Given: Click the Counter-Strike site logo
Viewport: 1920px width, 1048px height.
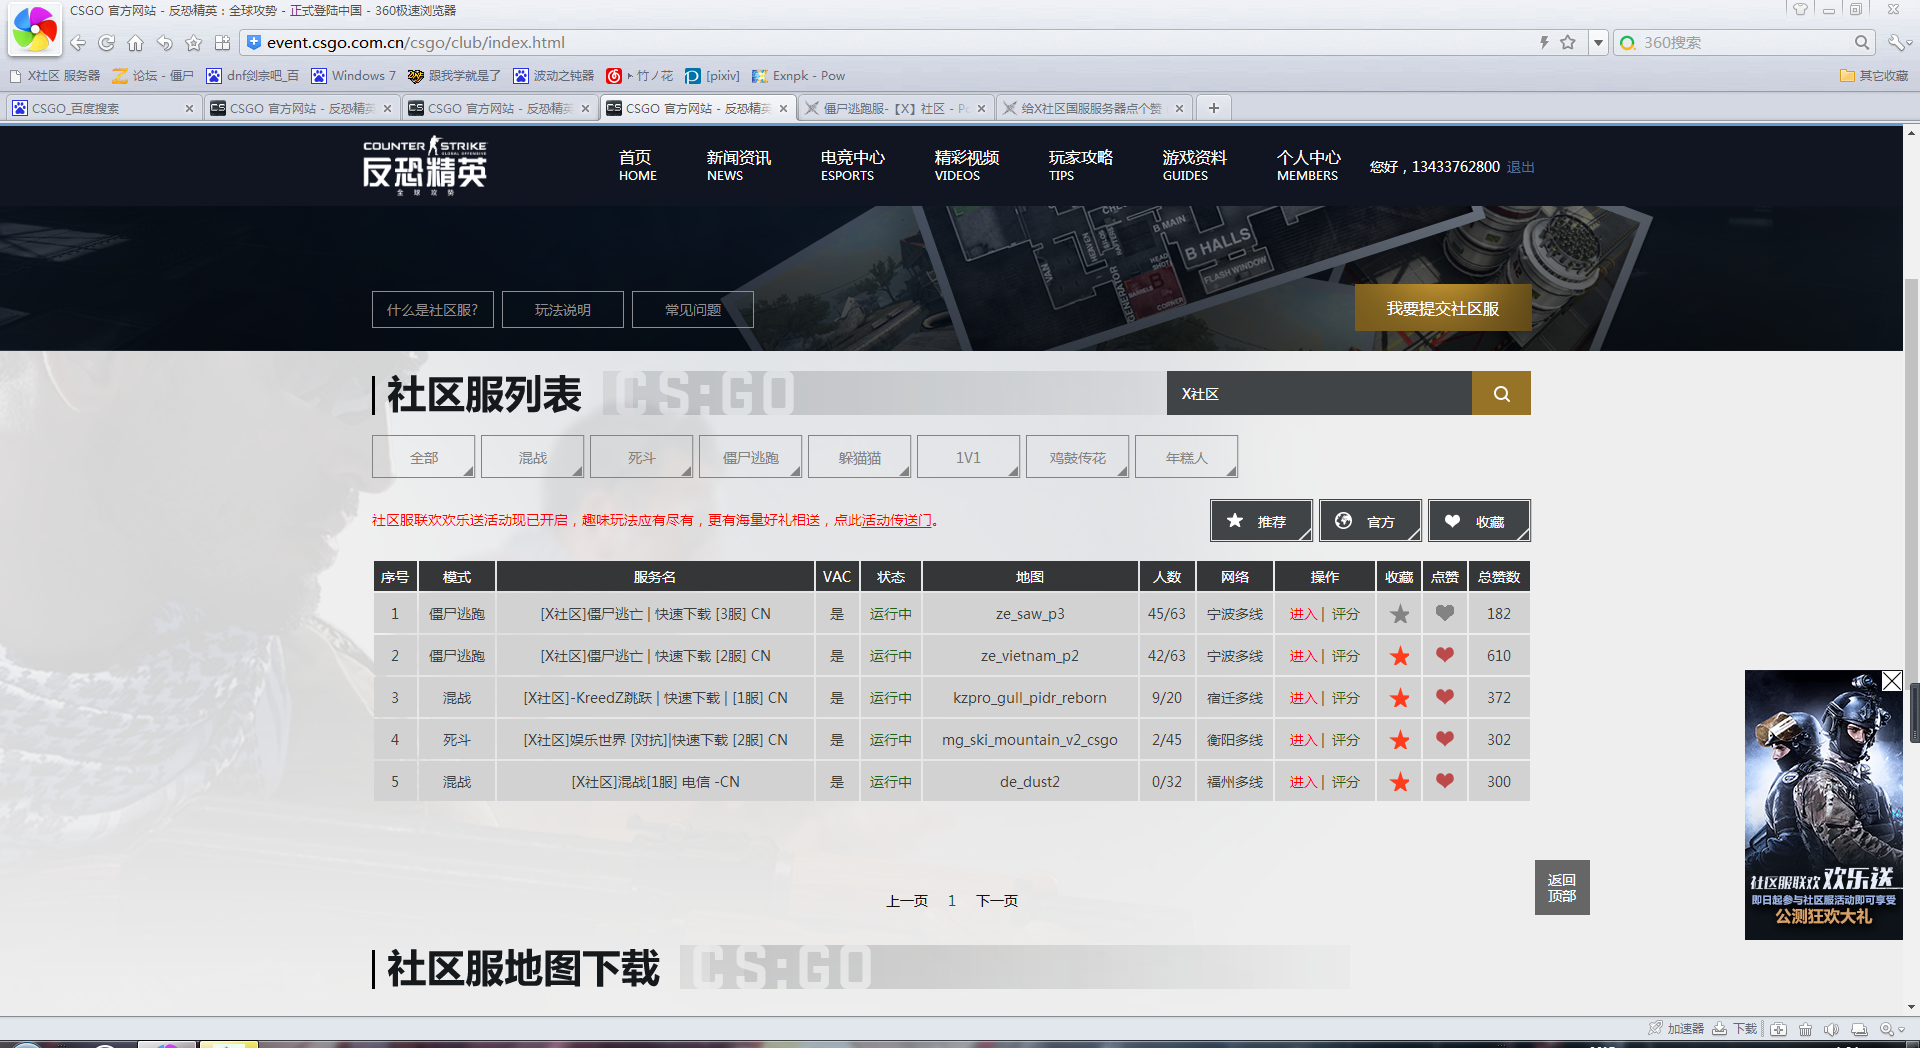Looking at the screenshot, I should tap(425, 166).
